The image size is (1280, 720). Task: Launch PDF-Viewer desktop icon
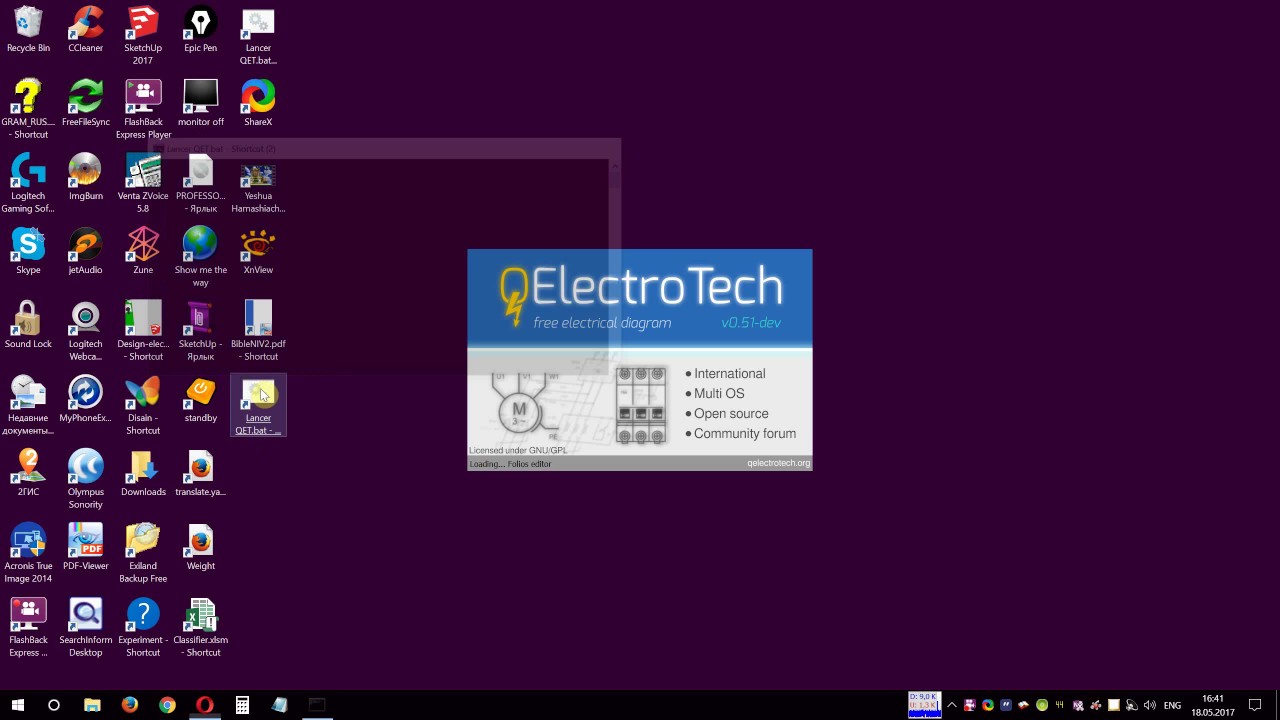pyautogui.click(x=85, y=547)
